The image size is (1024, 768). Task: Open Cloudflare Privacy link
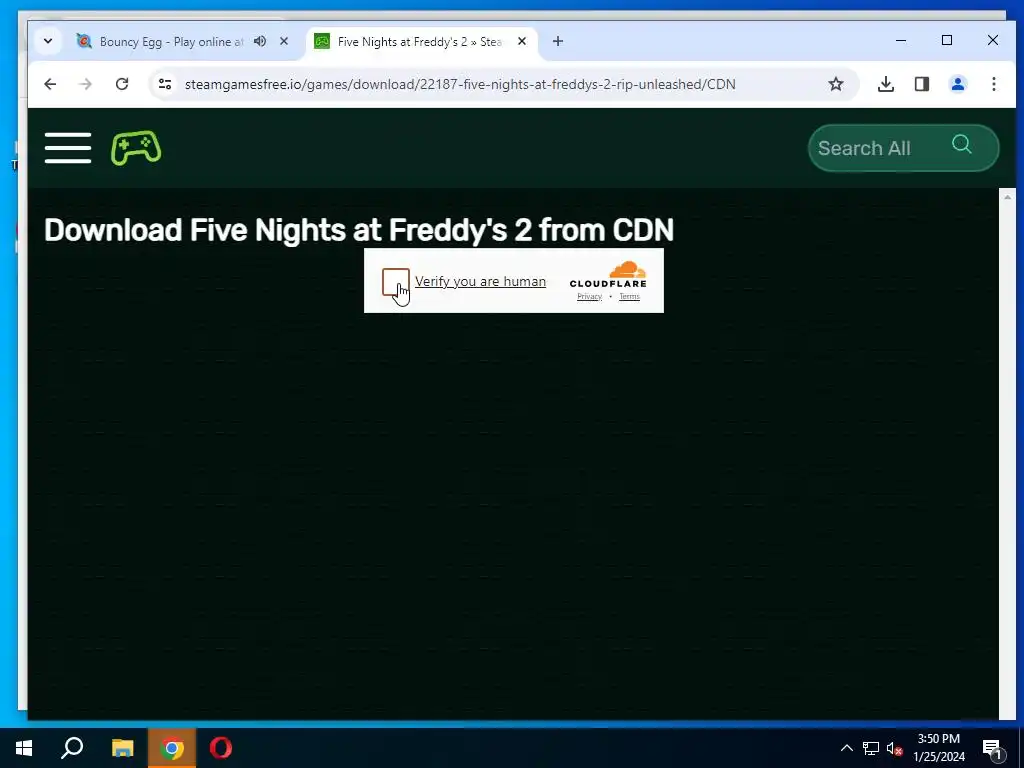589,296
